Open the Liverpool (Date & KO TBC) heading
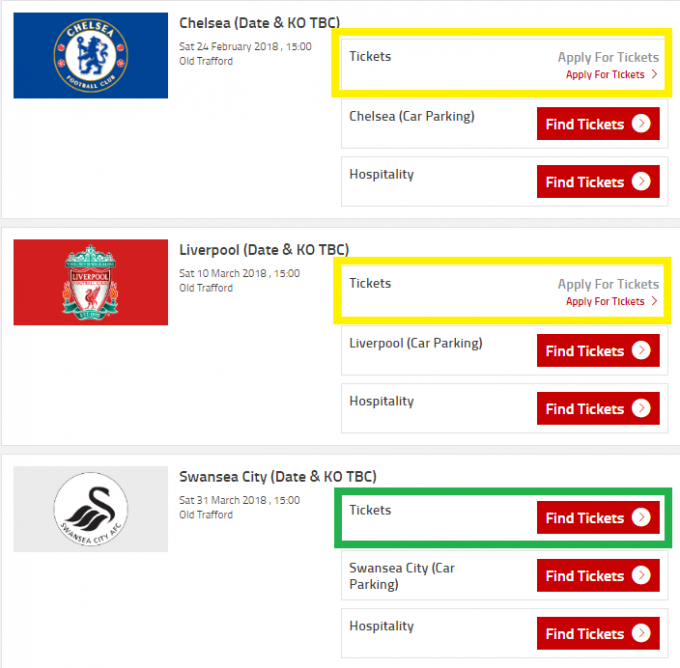 pyautogui.click(x=264, y=250)
